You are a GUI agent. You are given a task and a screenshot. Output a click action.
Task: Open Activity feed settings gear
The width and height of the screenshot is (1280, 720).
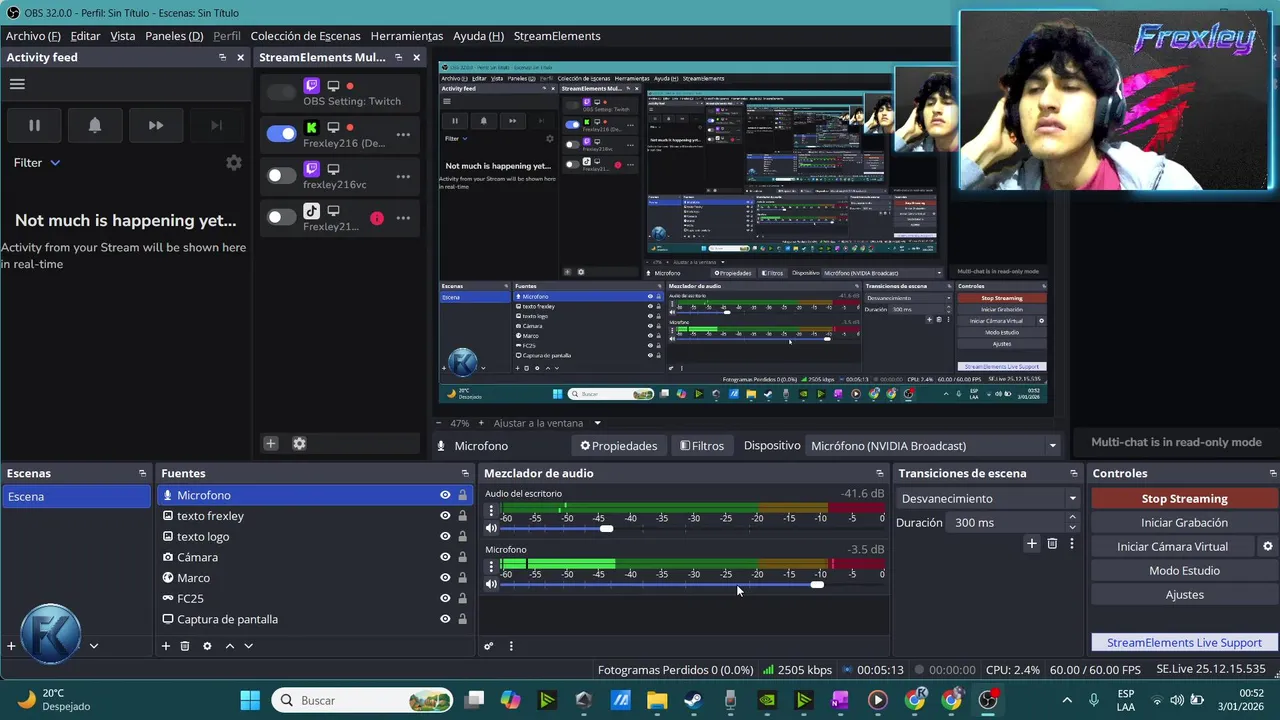(234, 163)
